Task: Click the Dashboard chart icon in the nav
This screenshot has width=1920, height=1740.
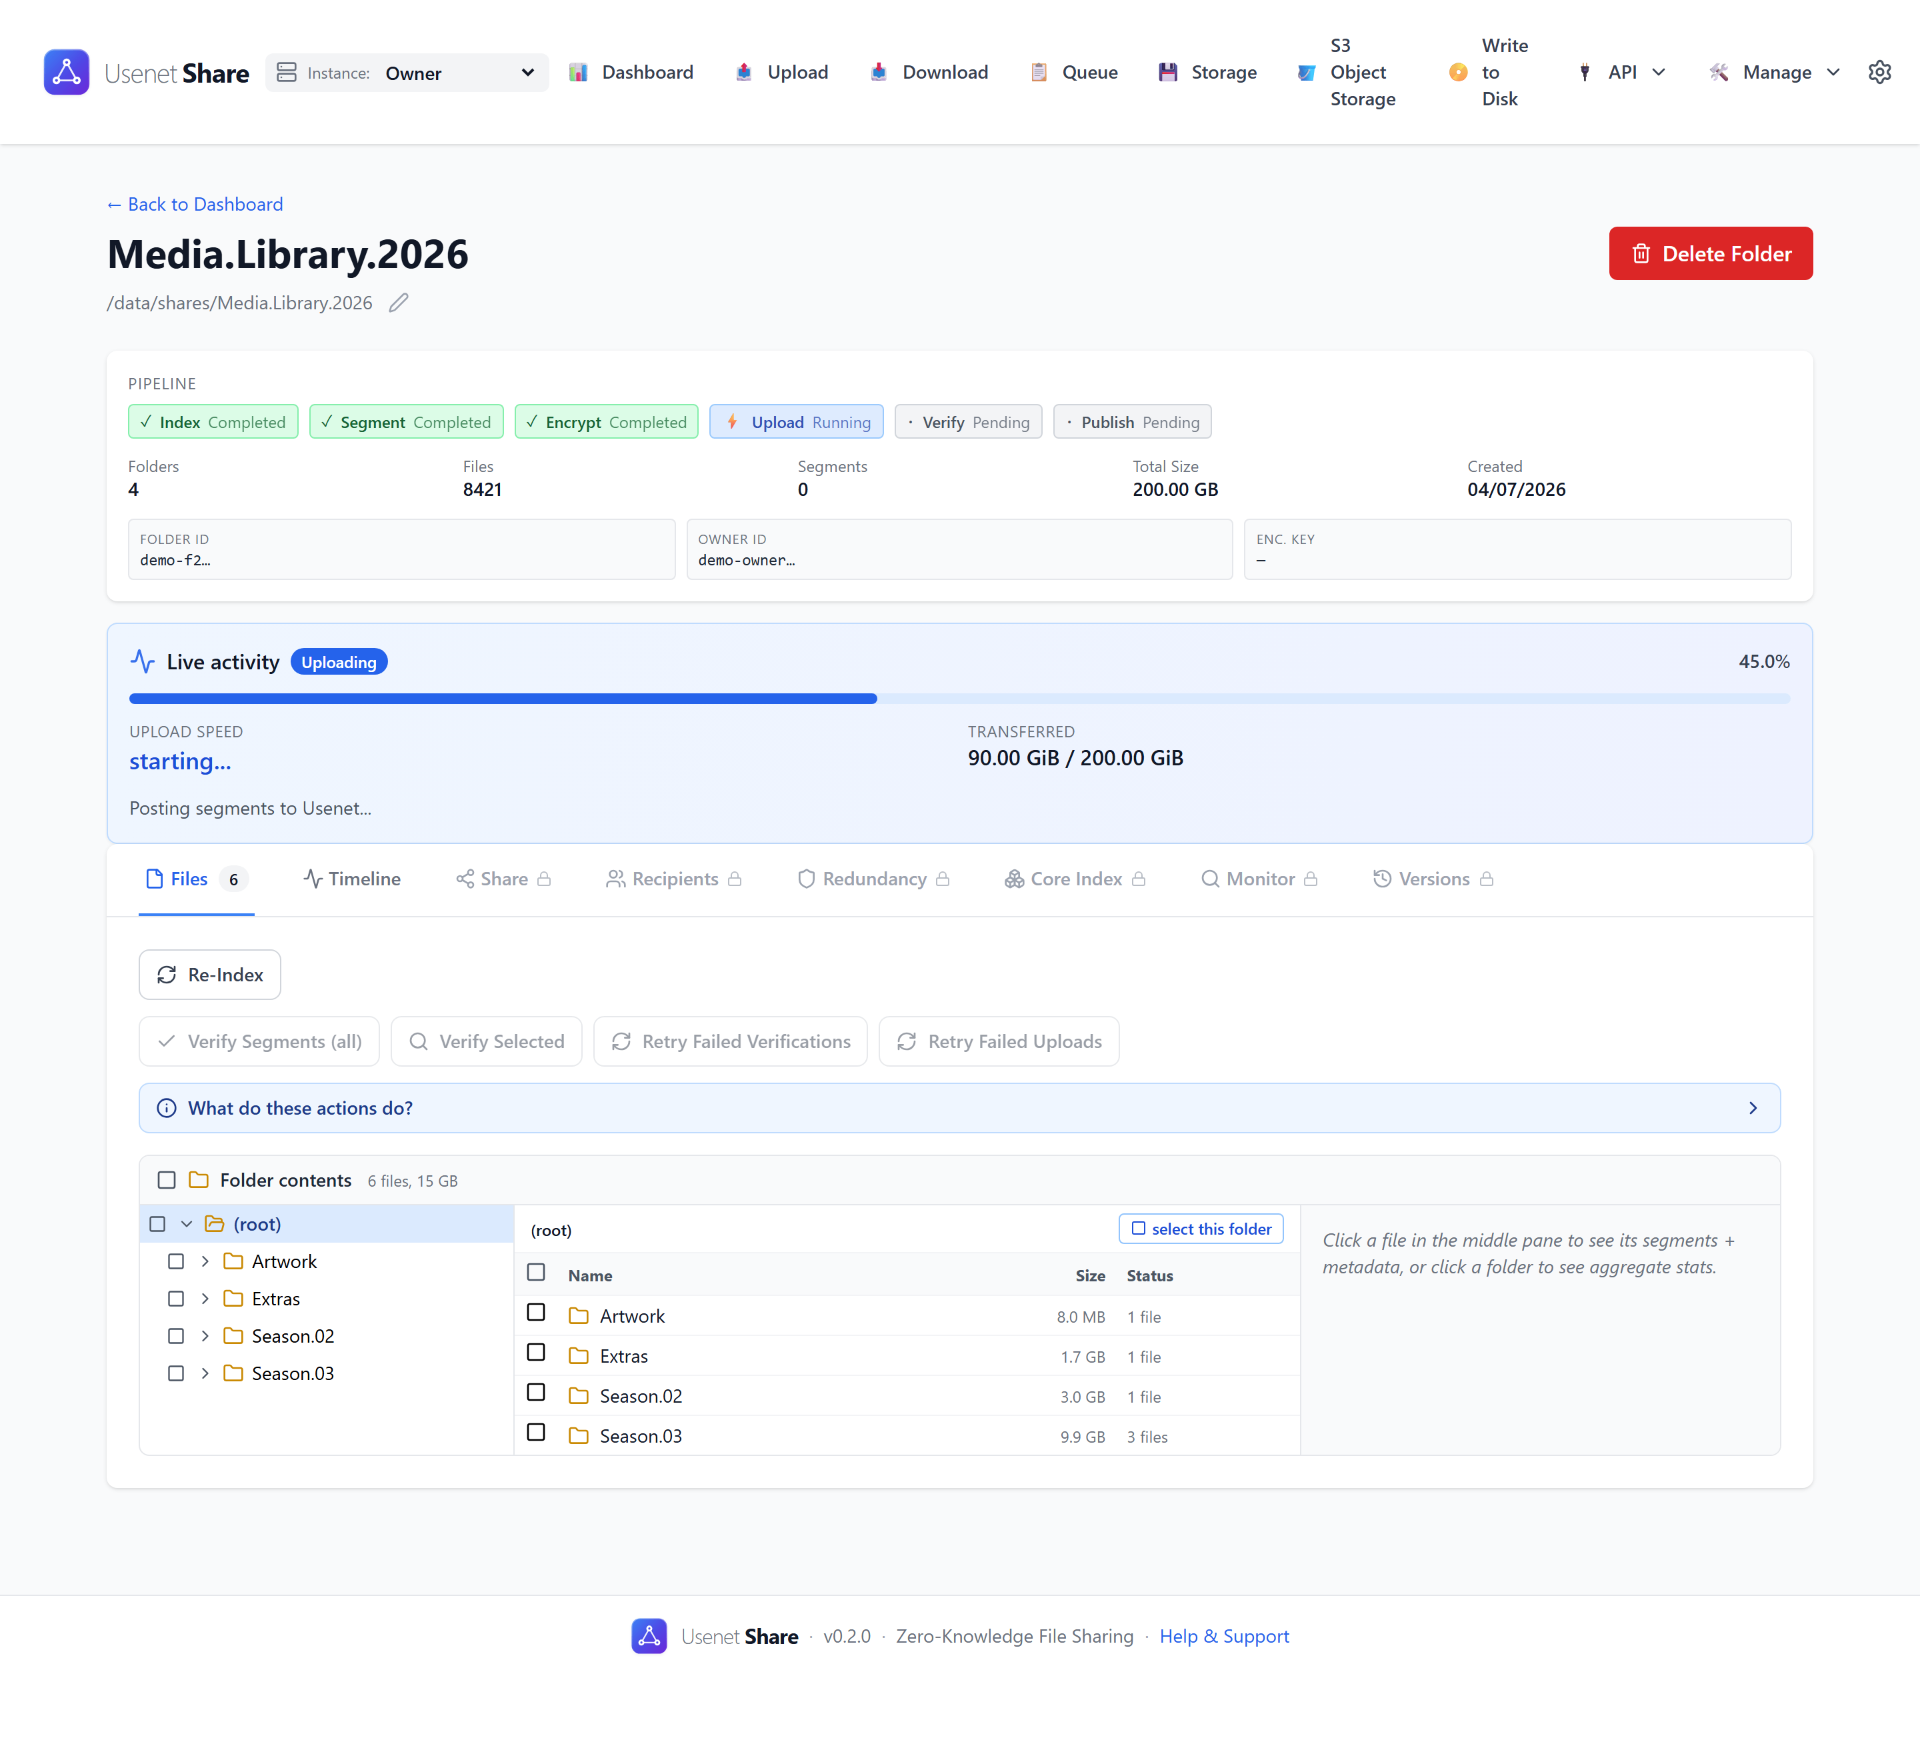Action: click(578, 72)
